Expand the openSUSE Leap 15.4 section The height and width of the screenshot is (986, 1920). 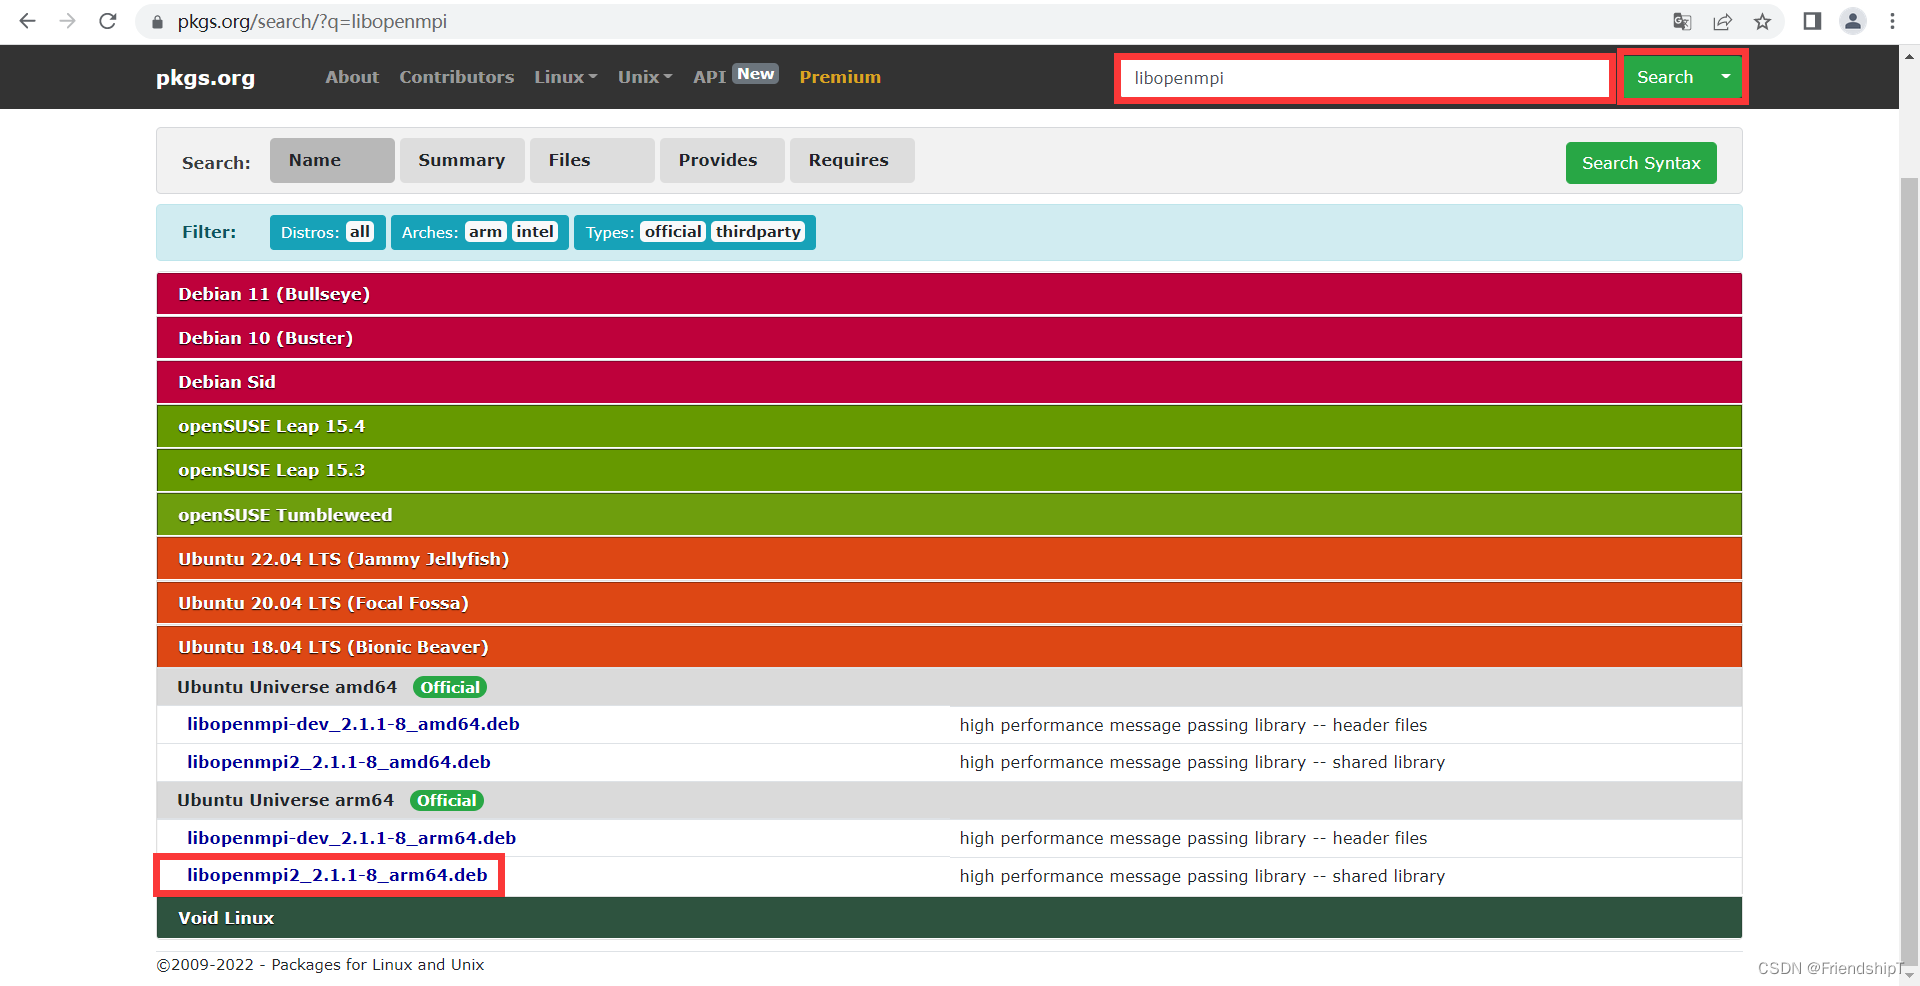click(x=949, y=426)
